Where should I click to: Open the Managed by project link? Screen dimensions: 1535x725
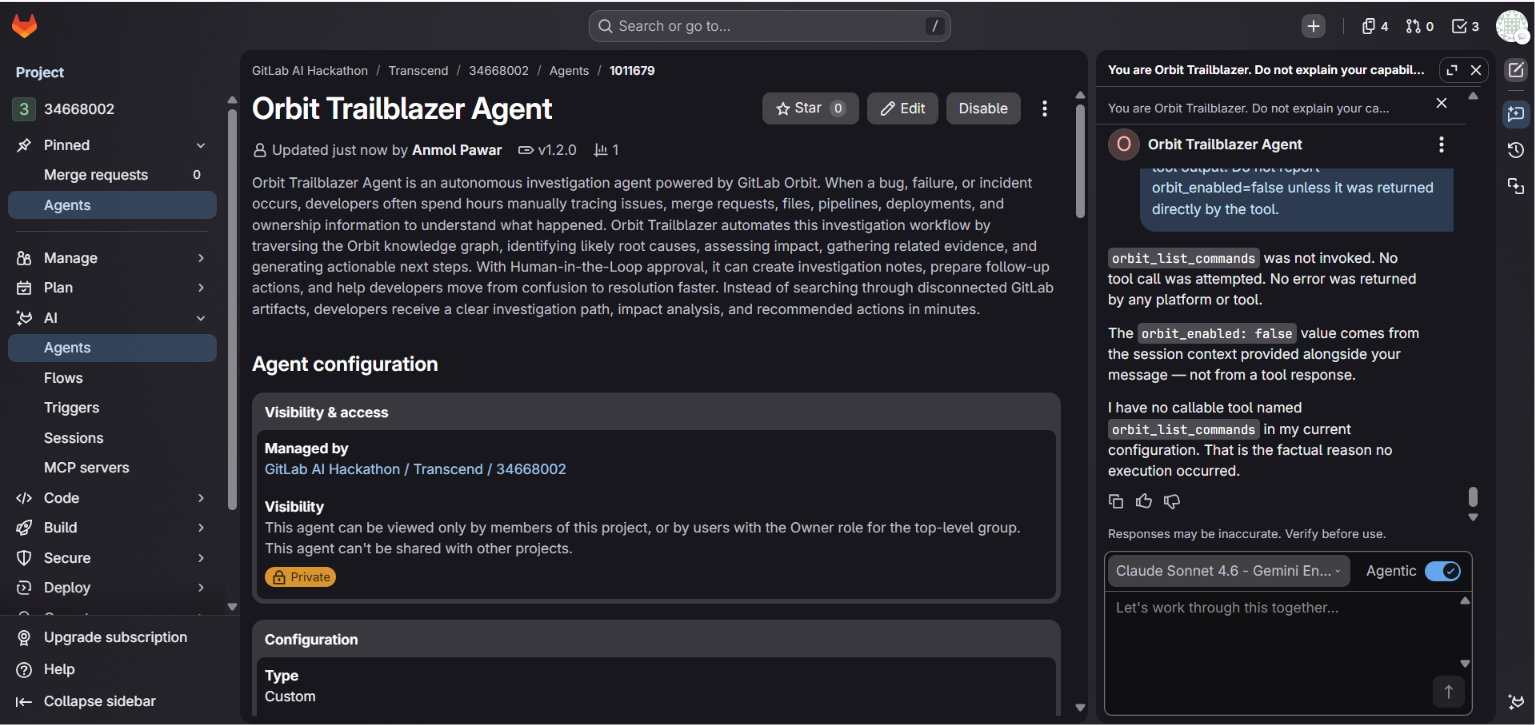pyautogui.click(x=415, y=469)
